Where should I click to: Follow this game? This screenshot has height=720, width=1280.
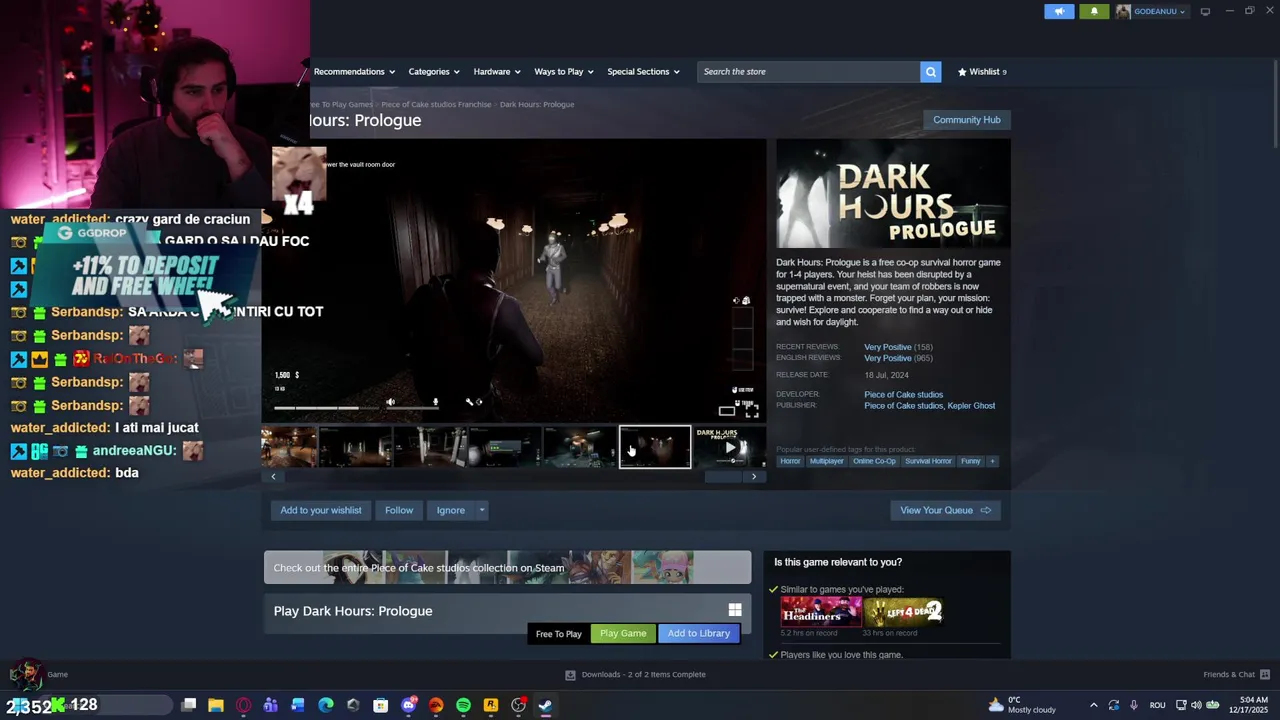pyautogui.click(x=399, y=510)
